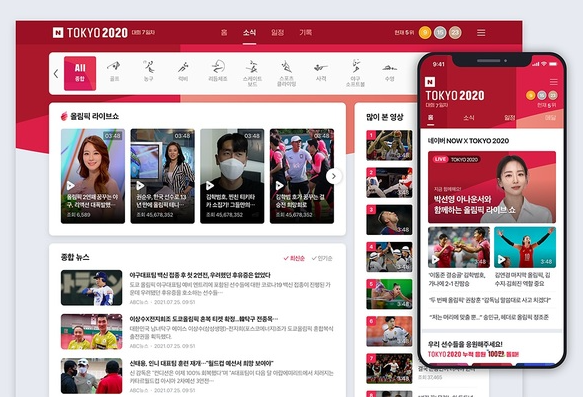Select the 농구 (basketball) sport icon
The height and width of the screenshot is (405, 583).
coord(149,71)
